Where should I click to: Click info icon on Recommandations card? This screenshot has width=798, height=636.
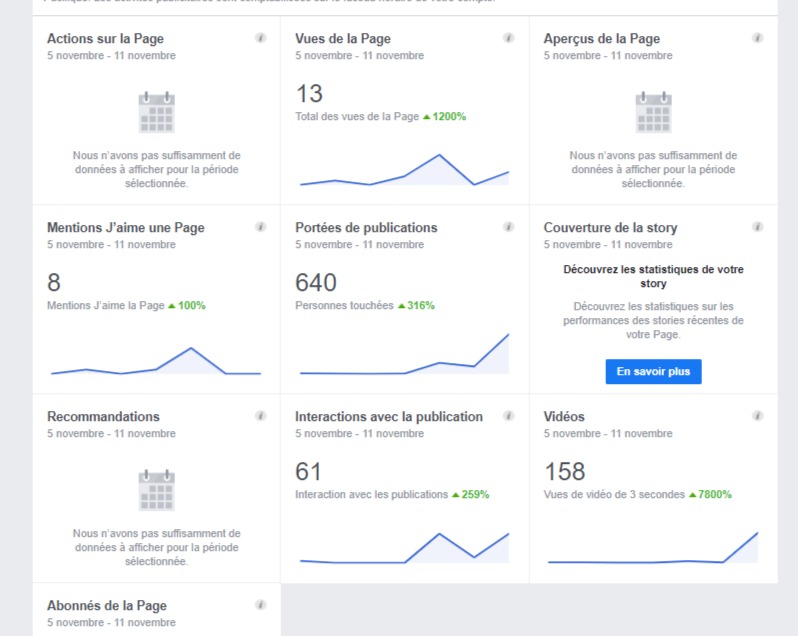point(260,416)
